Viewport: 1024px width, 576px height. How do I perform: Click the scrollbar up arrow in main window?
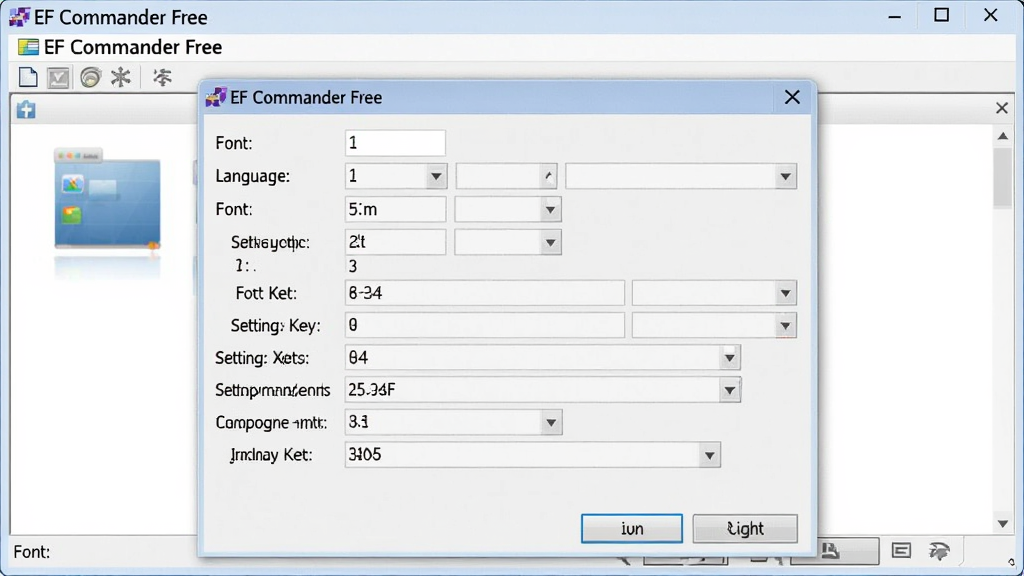1002,136
